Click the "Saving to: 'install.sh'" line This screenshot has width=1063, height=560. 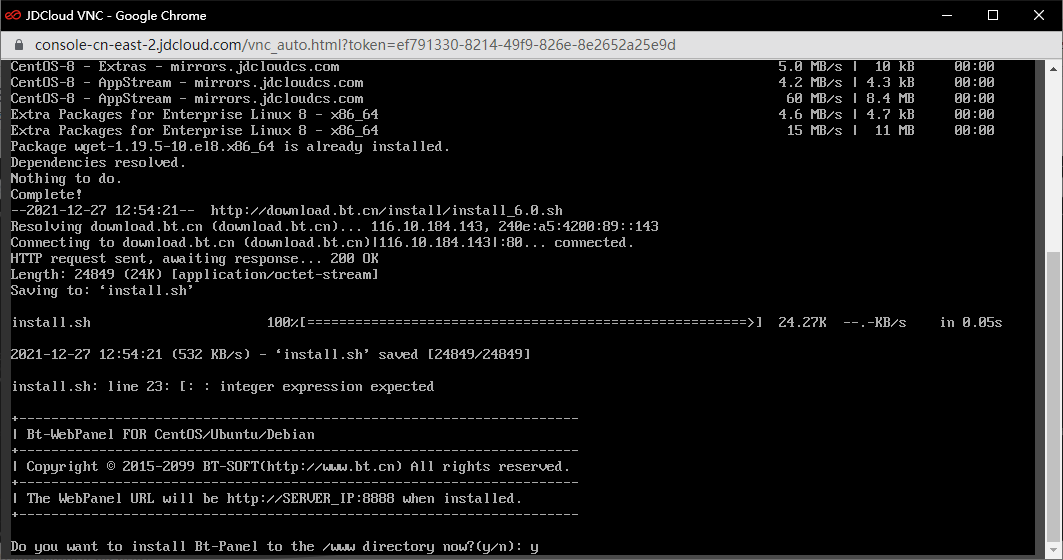click(x=102, y=290)
